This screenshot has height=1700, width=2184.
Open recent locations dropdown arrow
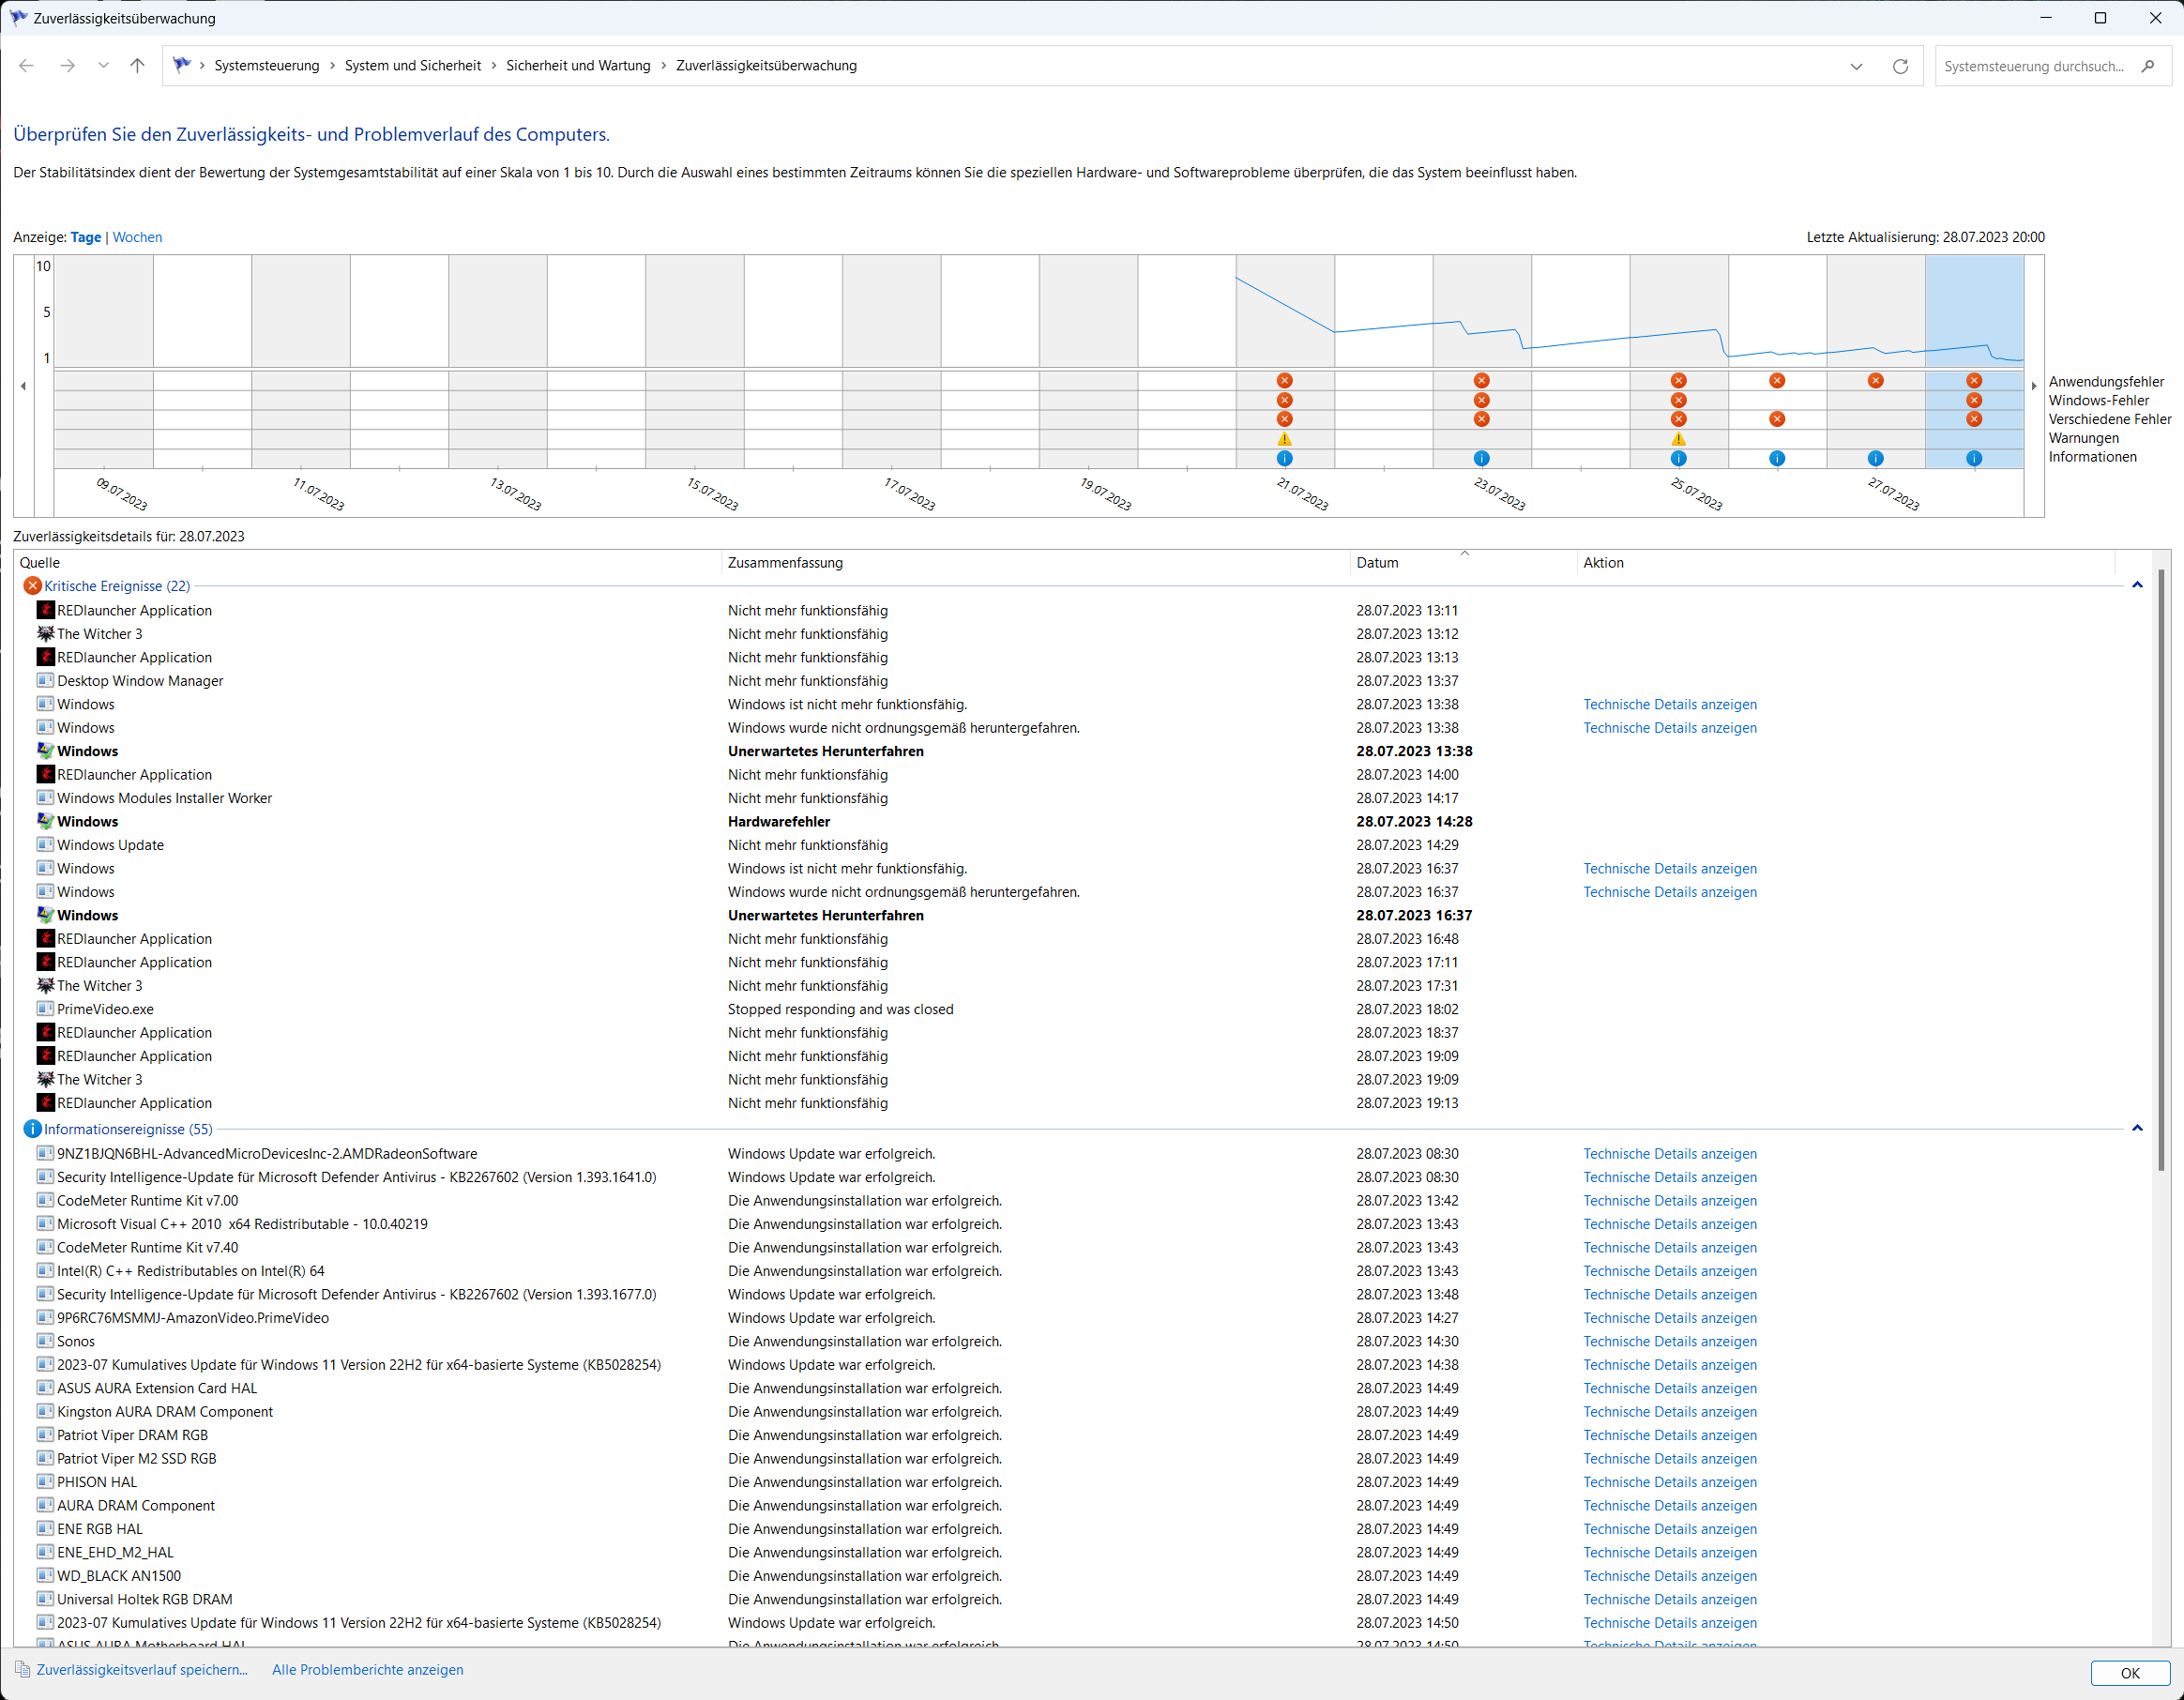(103, 66)
